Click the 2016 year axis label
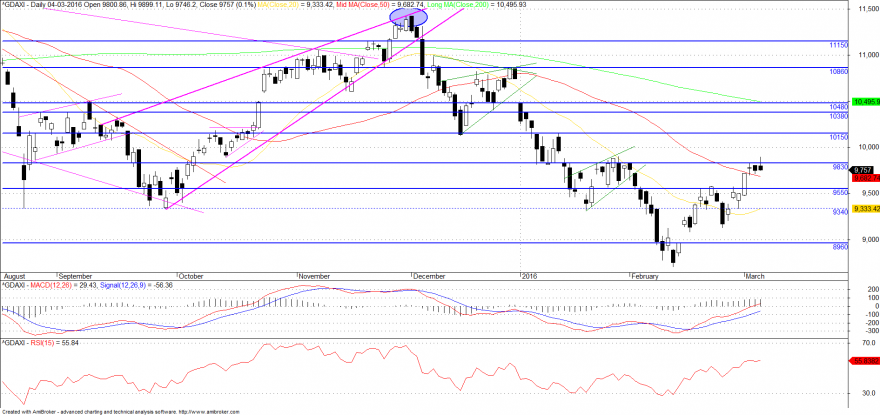Viewport: 880px width, 415px height. point(529,276)
